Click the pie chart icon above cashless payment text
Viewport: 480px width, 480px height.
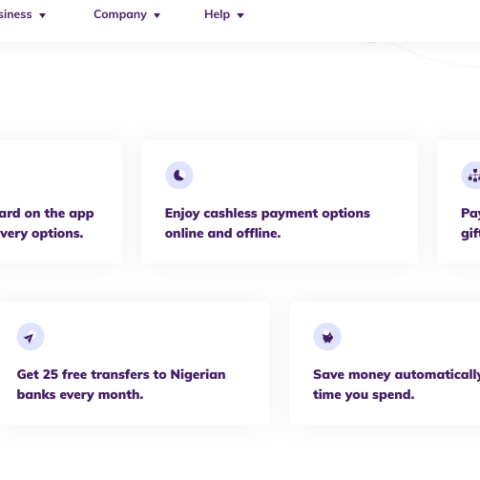[179, 175]
